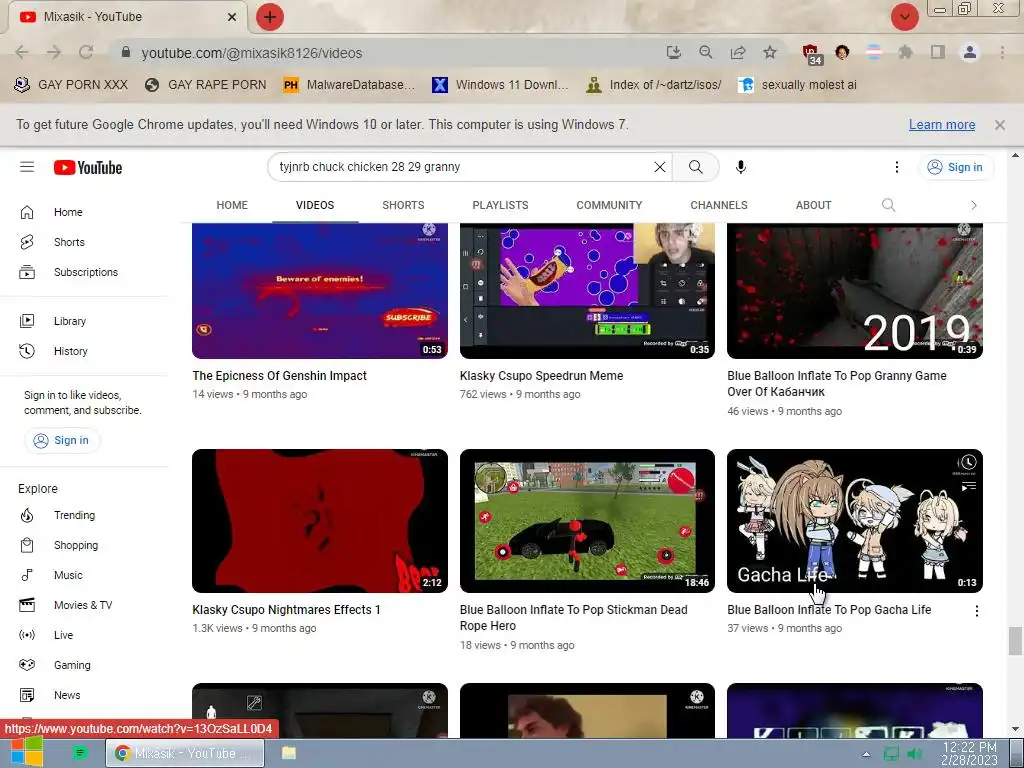Select the VIDEOS tab

(315, 205)
